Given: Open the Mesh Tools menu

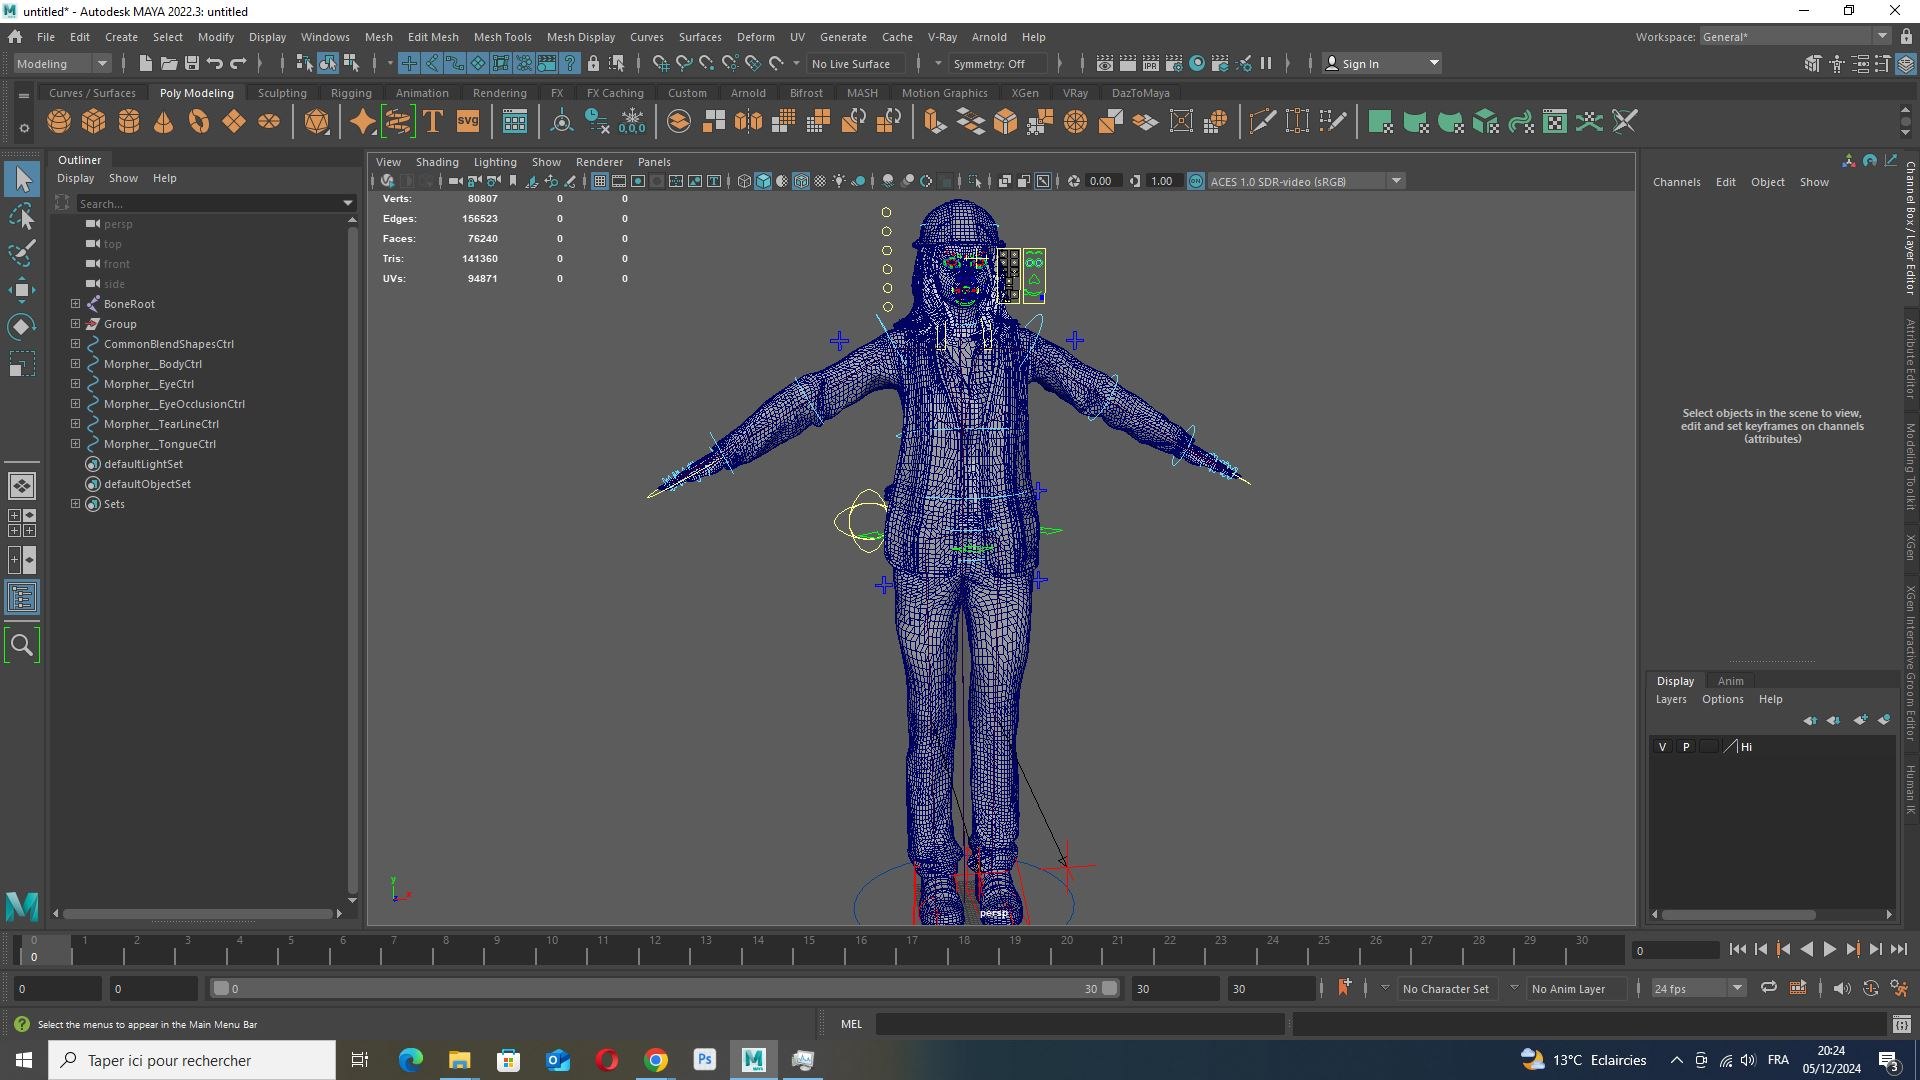Looking at the screenshot, I should tap(502, 37).
